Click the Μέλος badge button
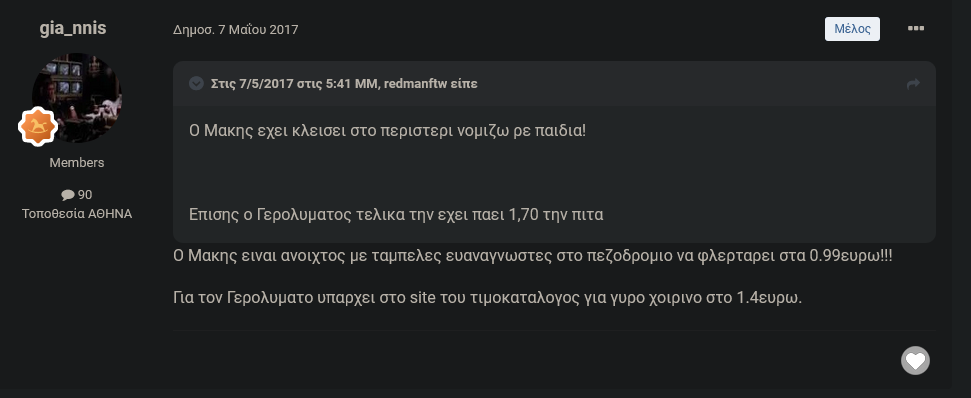 pyautogui.click(x=852, y=28)
